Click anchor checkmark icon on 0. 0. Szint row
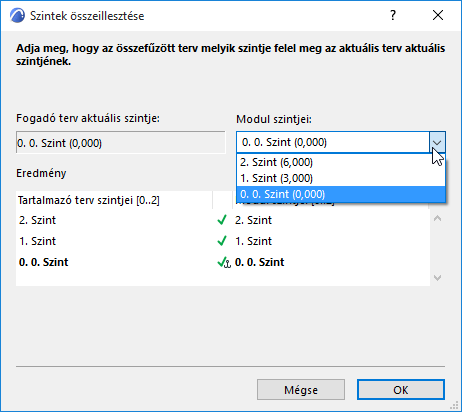462x412 pixels. [x=224, y=262]
